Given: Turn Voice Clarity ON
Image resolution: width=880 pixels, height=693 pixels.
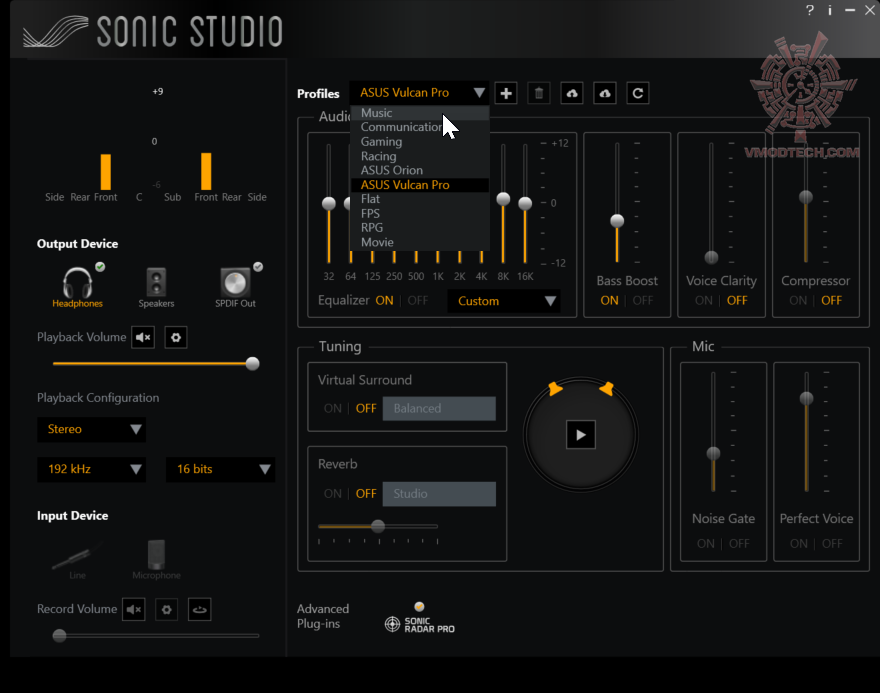Looking at the screenshot, I should pyautogui.click(x=704, y=301).
